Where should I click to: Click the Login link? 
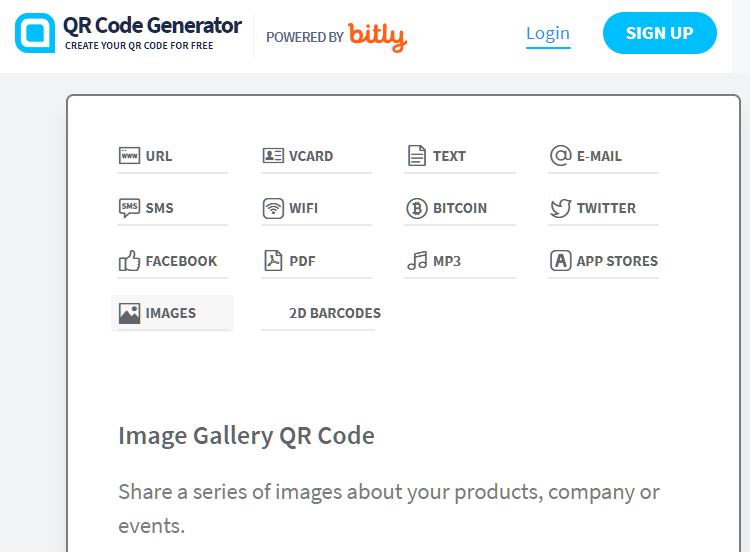(x=548, y=33)
